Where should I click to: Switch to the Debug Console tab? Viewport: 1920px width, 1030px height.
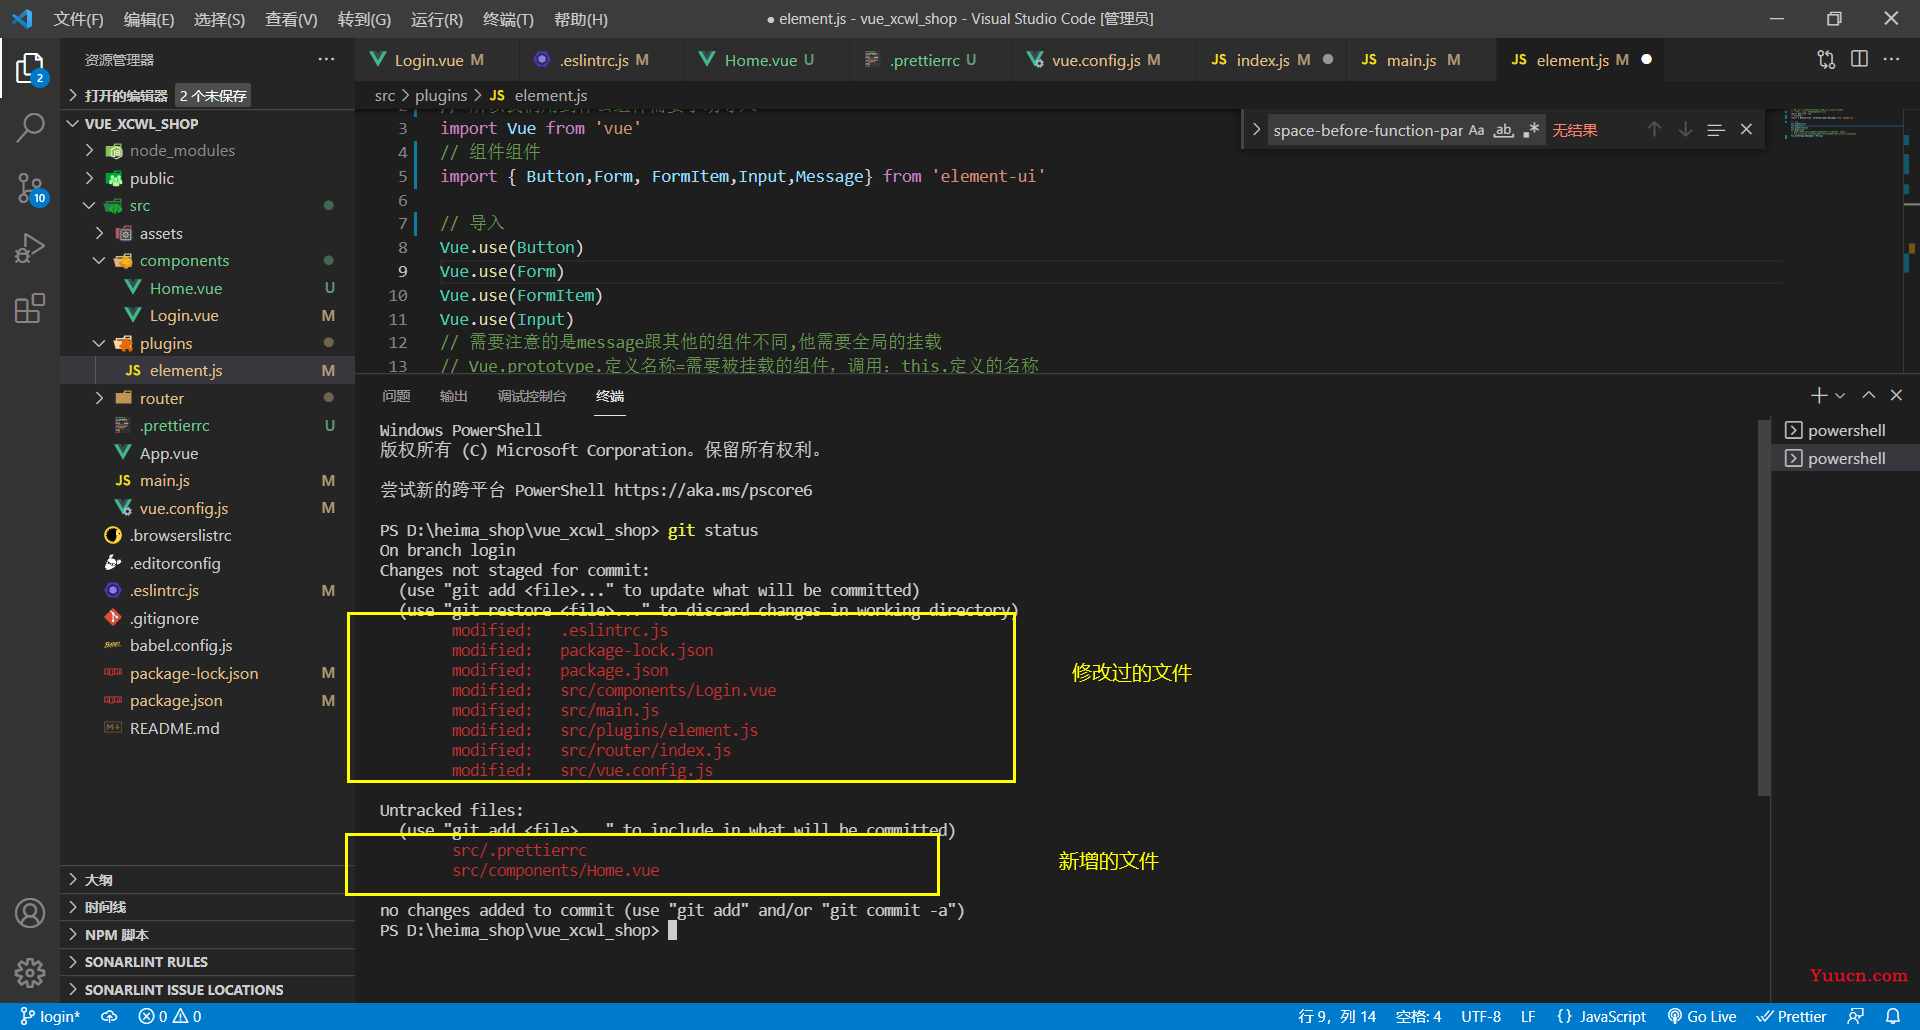click(532, 396)
